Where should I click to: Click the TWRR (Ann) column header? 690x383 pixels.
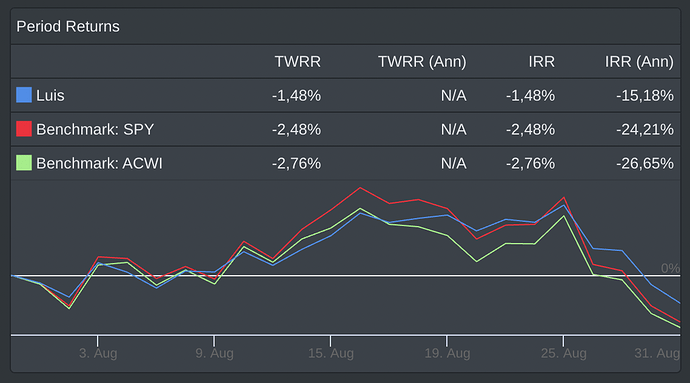422,62
